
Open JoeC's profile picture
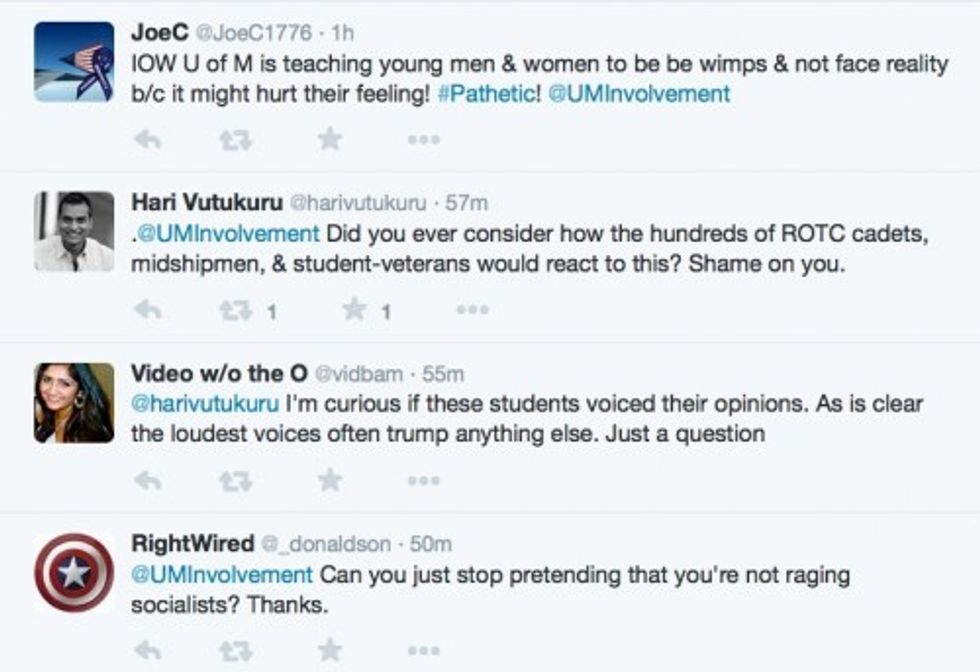[74, 62]
